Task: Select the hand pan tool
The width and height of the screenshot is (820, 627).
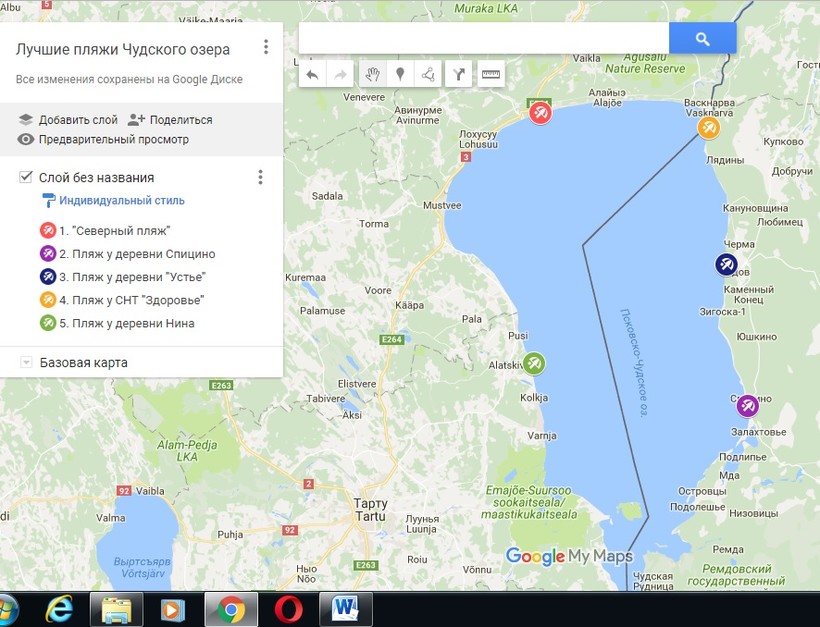Action: point(372,74)
